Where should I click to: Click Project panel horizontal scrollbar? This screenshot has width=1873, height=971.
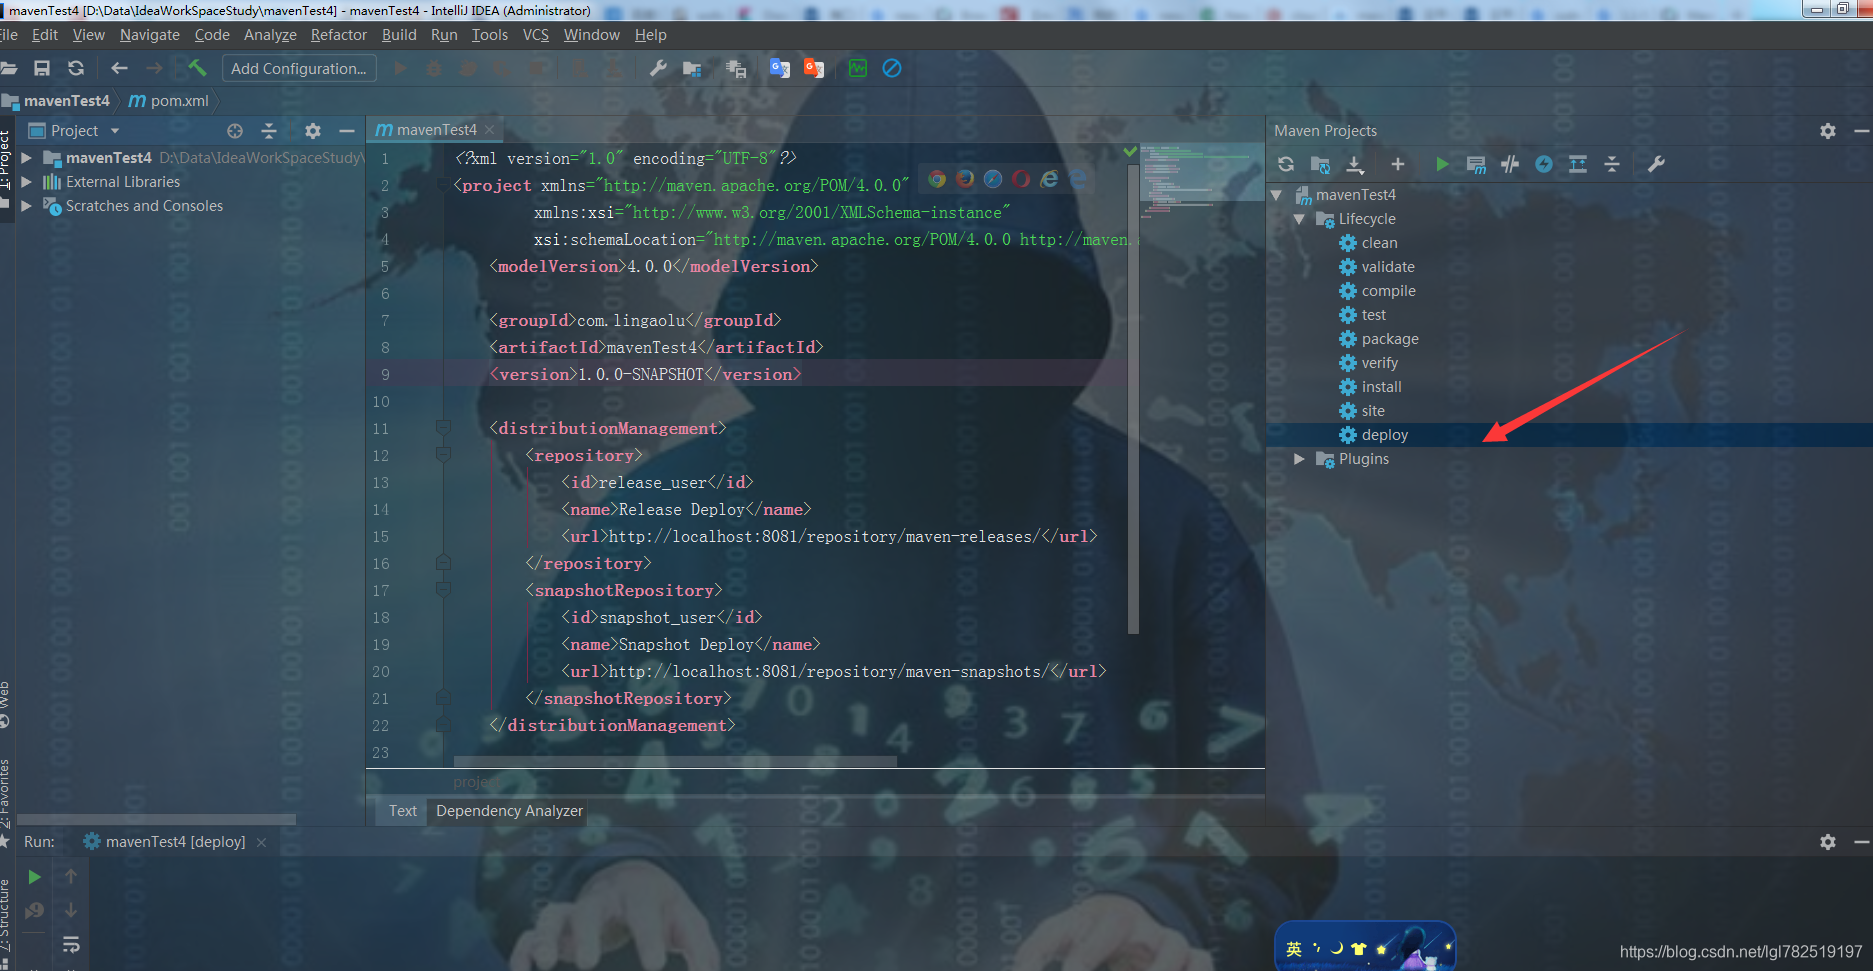point(157,819)
